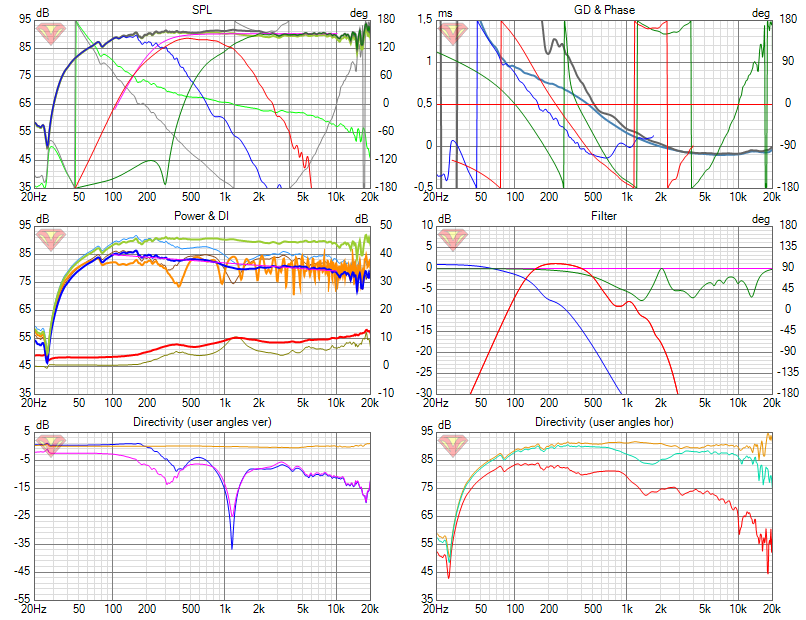Select right-side dB label of Power & DI chart
This screenshot has height=620, width=806.
click(361, 220)
